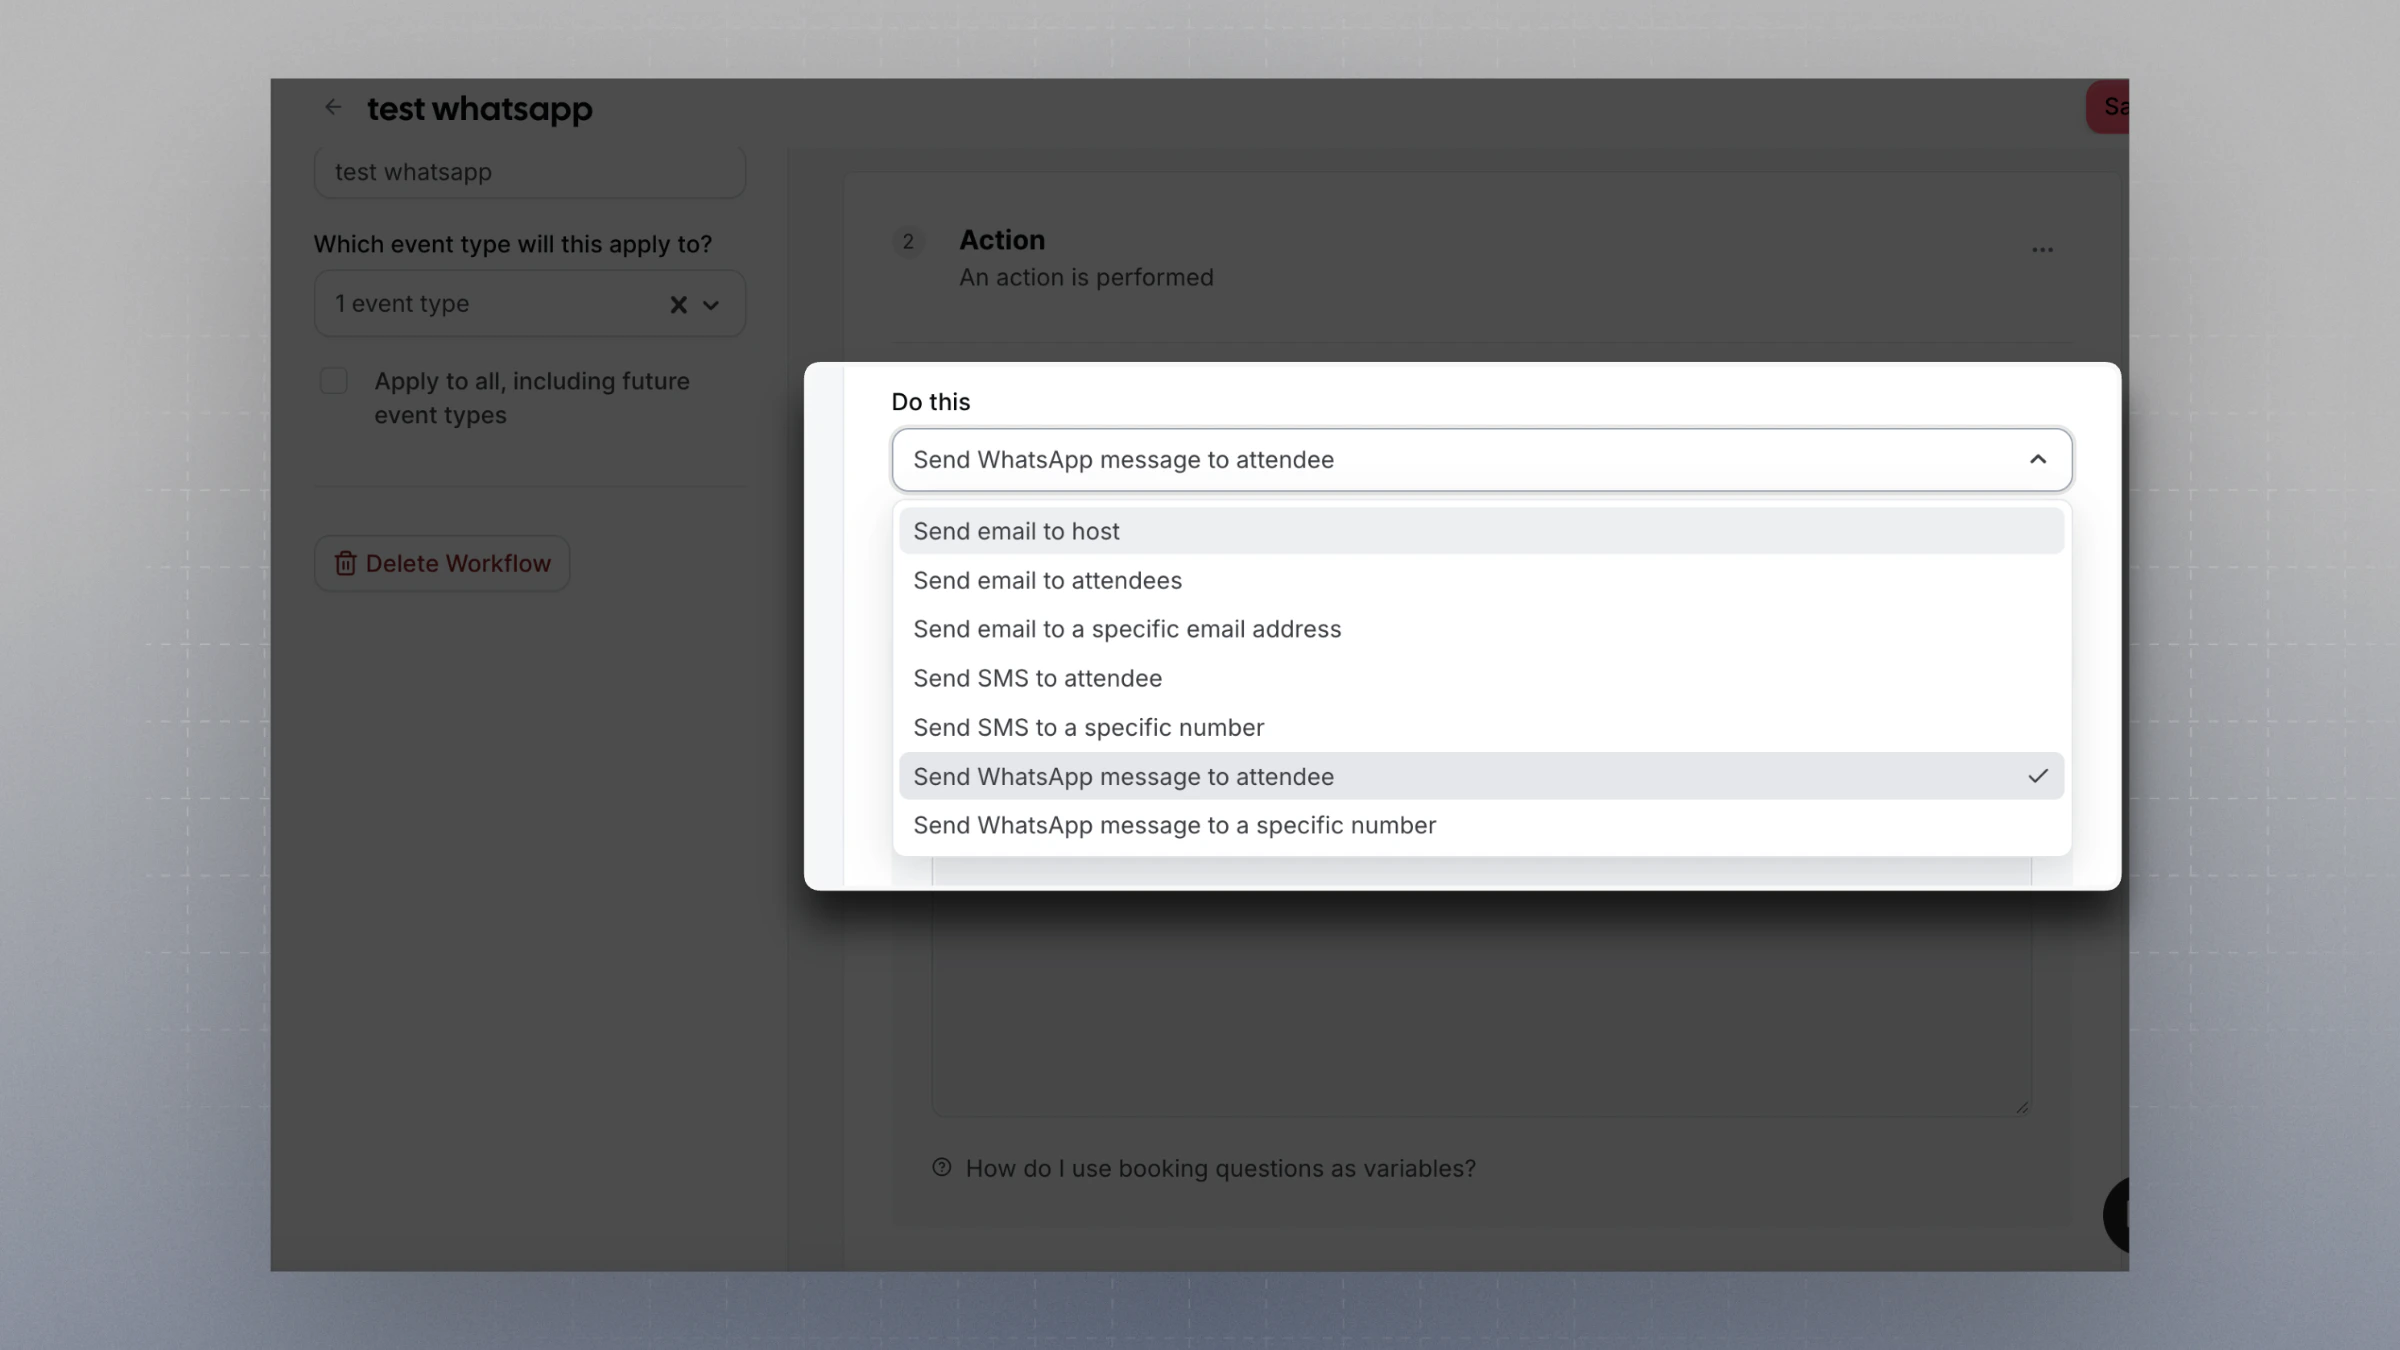Click the checkmark on selected WhatsApp option

tap(2037, 776)
